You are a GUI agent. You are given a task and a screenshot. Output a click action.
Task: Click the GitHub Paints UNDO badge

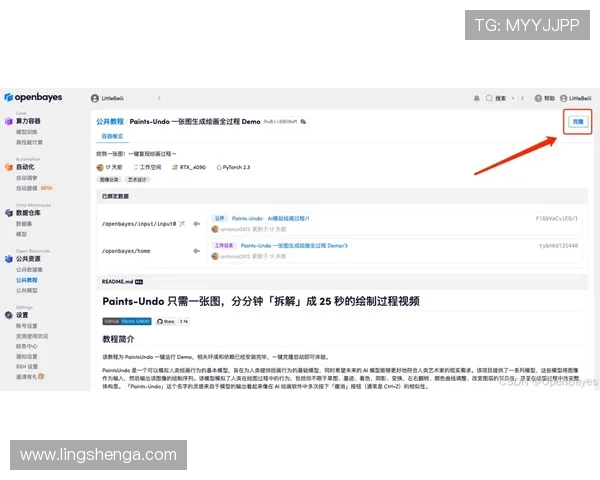[127, 322]
